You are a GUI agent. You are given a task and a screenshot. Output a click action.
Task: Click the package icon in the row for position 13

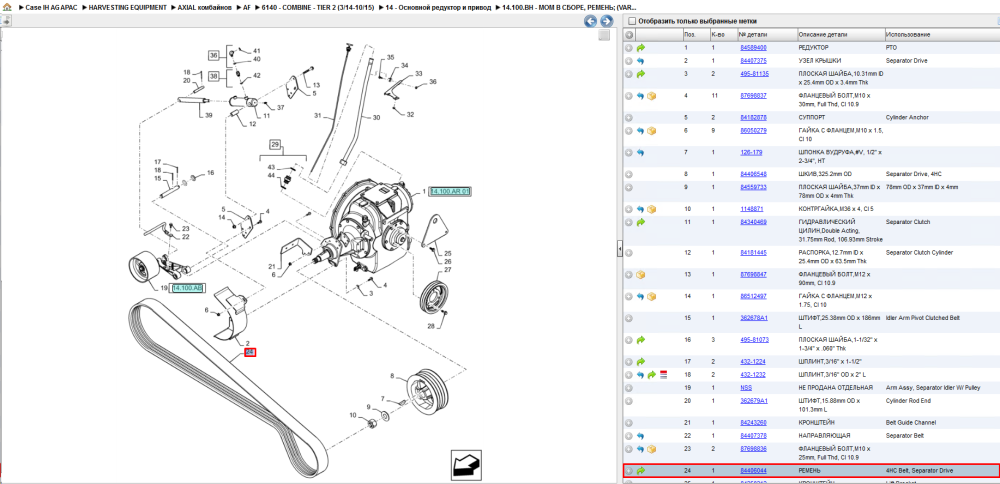tap(641, 274)
